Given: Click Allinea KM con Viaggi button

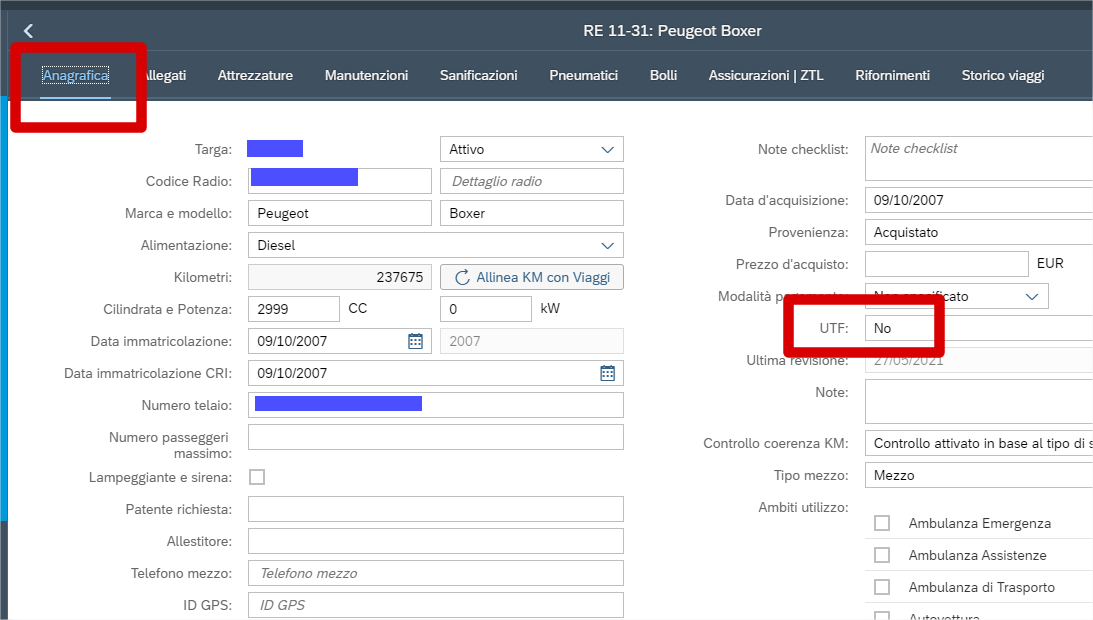Looking at the screenshot, I should pyautogui.click(x=532, y=277).
